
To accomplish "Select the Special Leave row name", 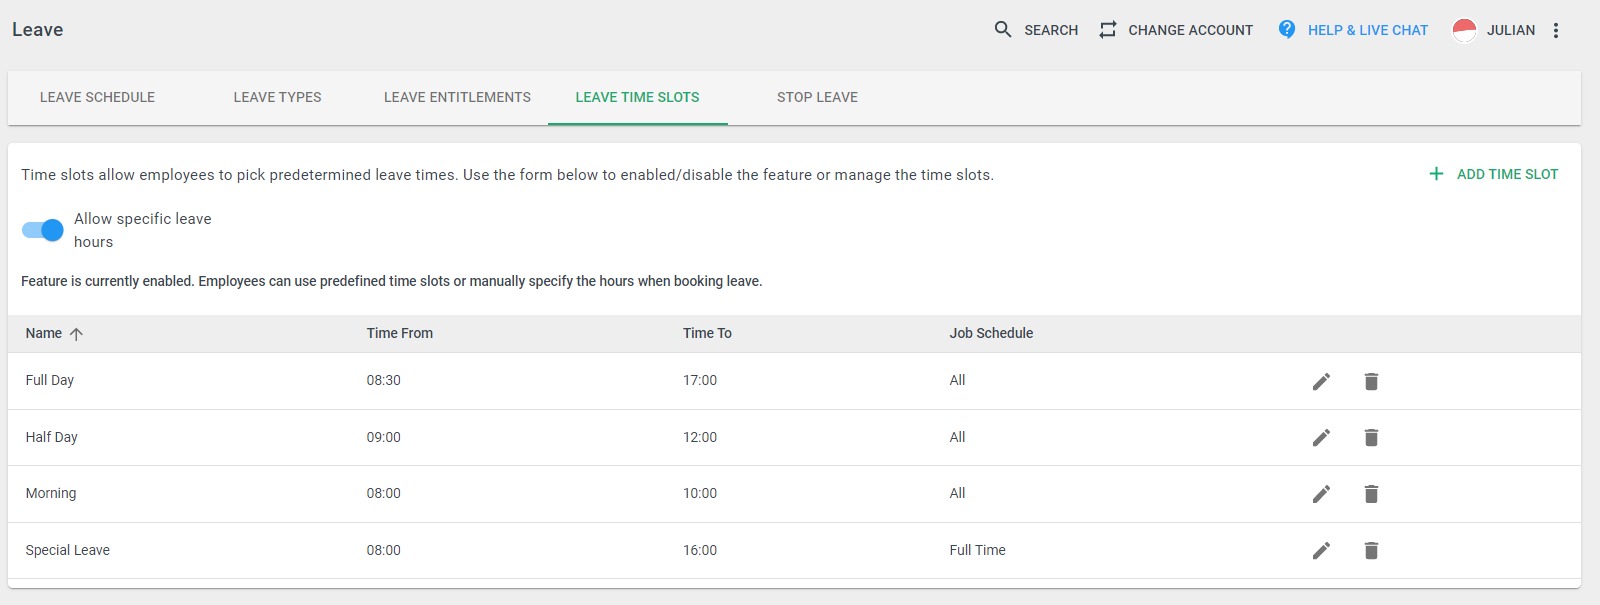I will click(x=68, y=550).
